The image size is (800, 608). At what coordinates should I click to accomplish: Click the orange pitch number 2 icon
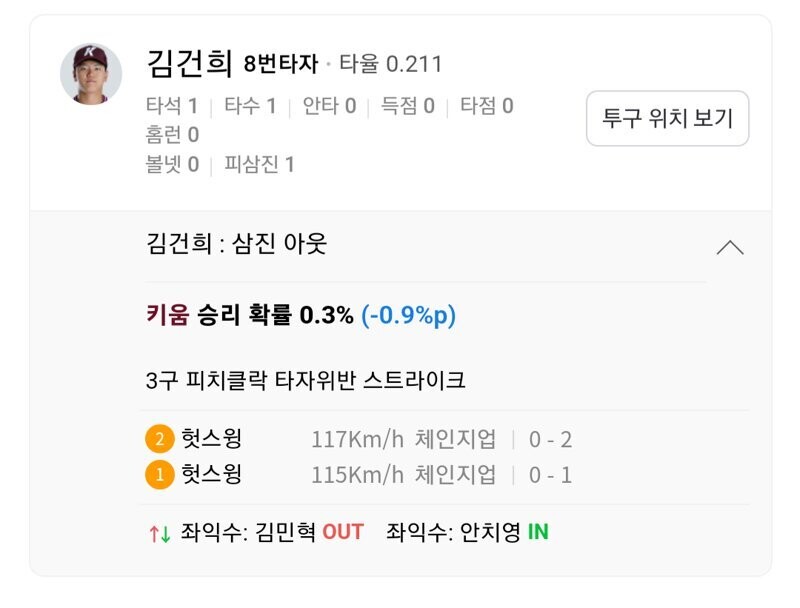point(159,439)
